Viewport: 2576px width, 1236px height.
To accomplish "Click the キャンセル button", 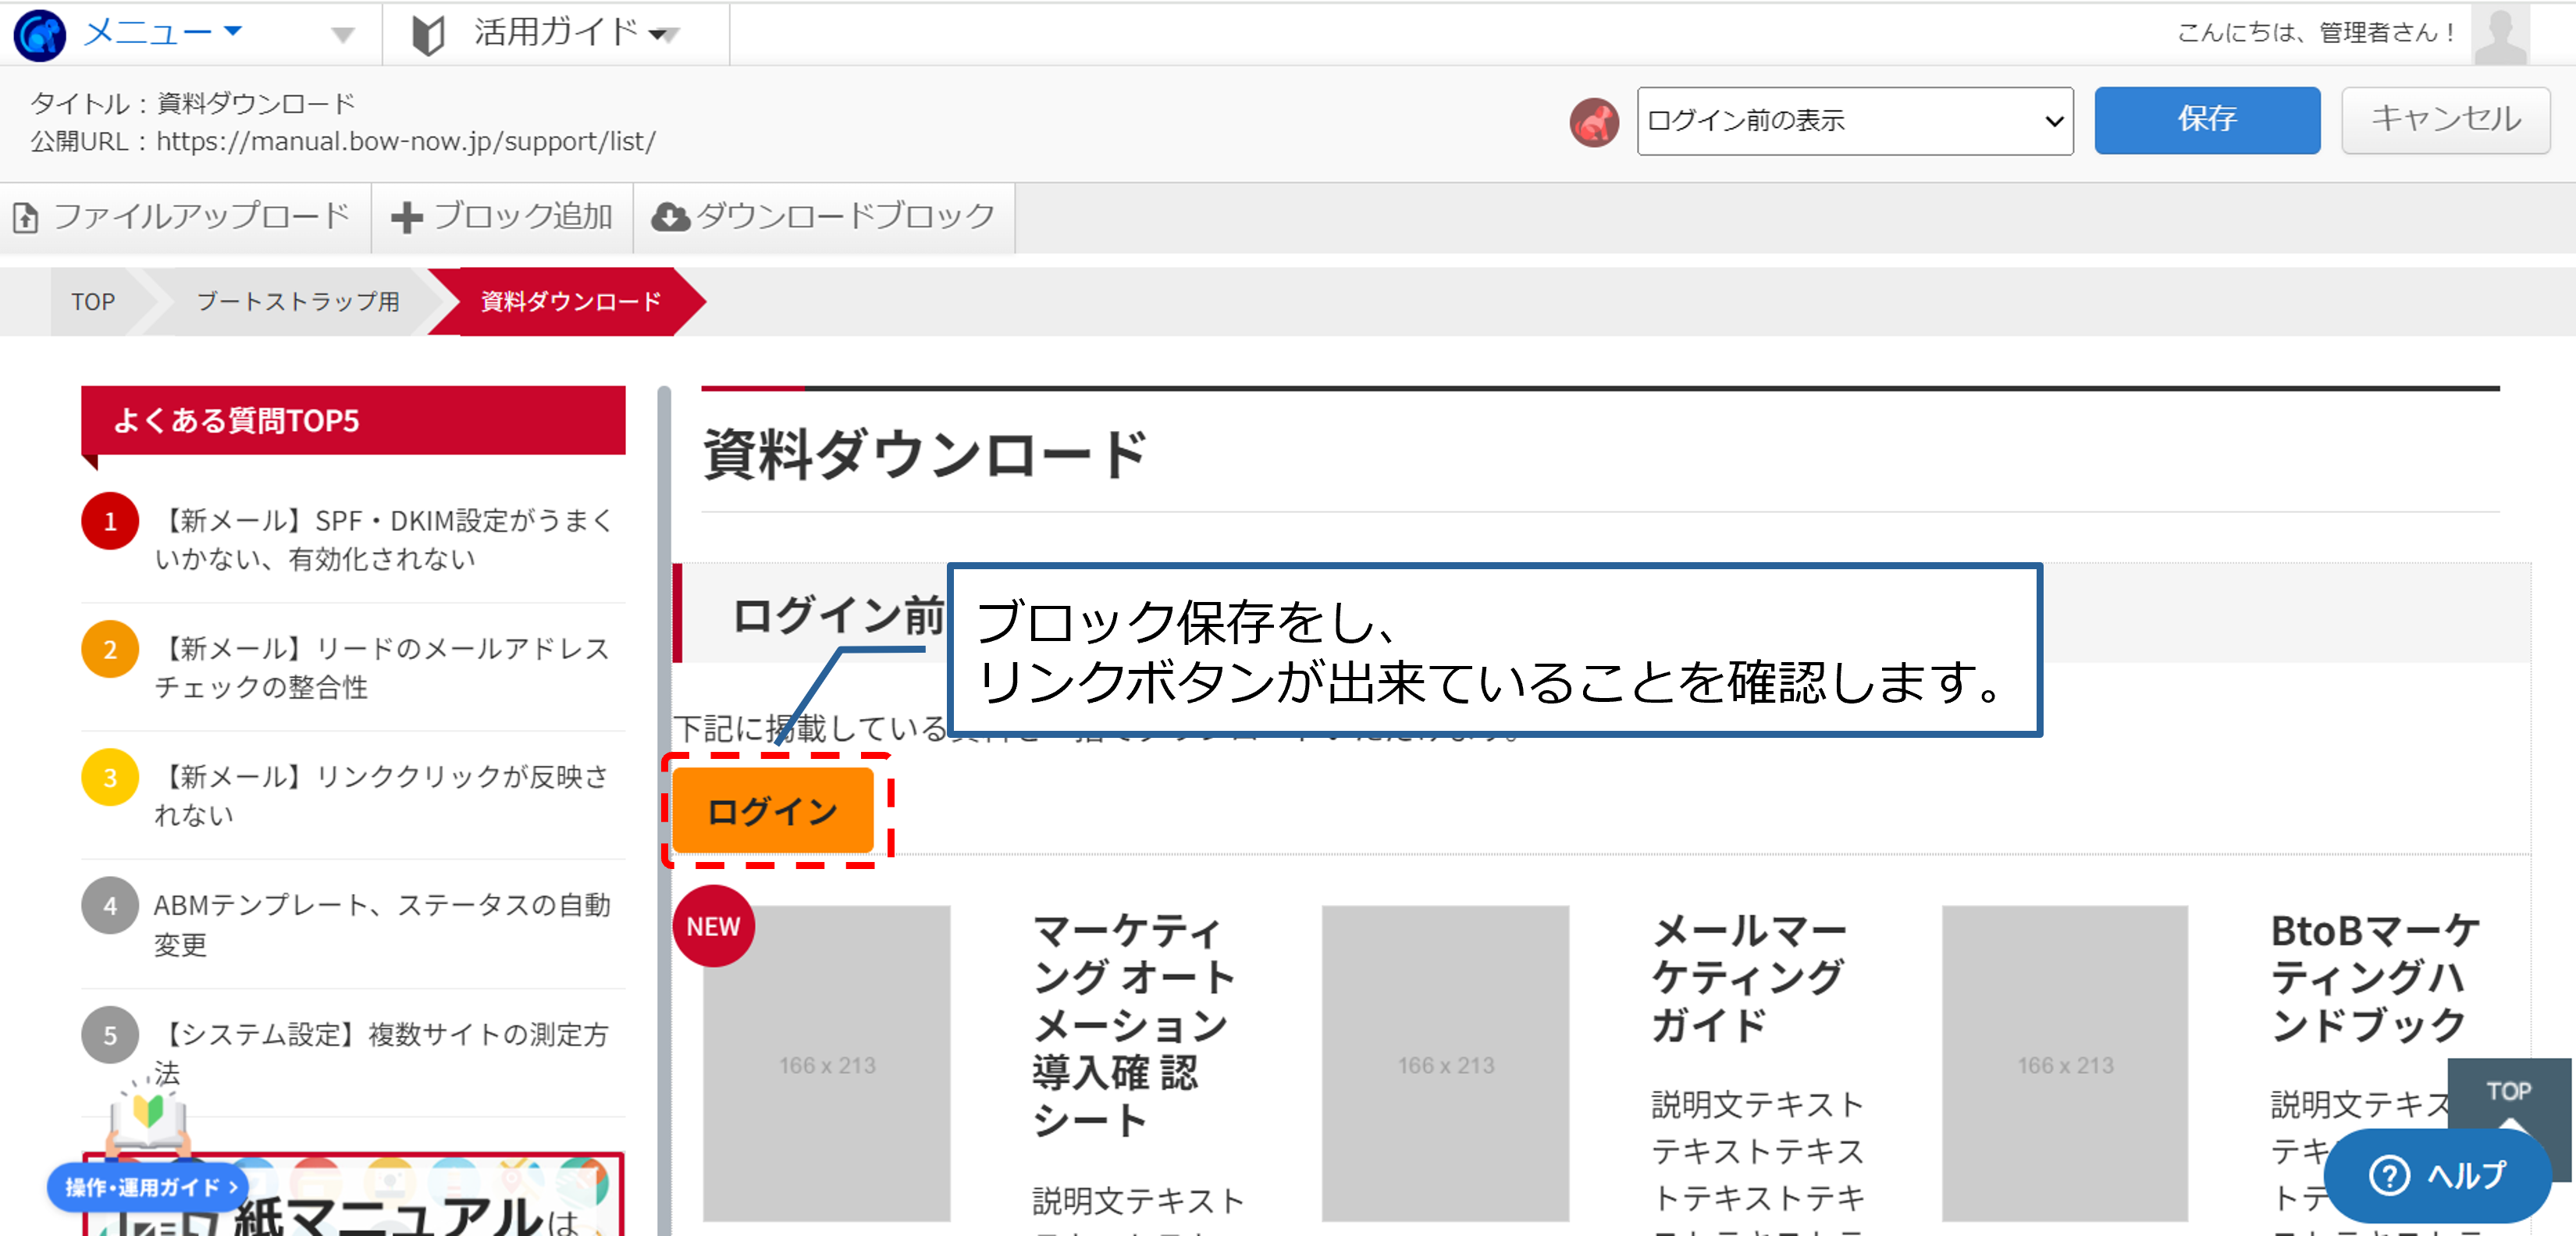I will point(2445,120).
